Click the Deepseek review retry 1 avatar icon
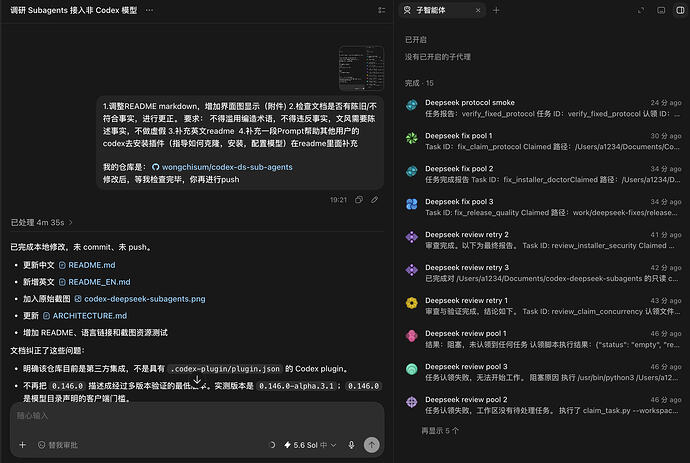 411,303
